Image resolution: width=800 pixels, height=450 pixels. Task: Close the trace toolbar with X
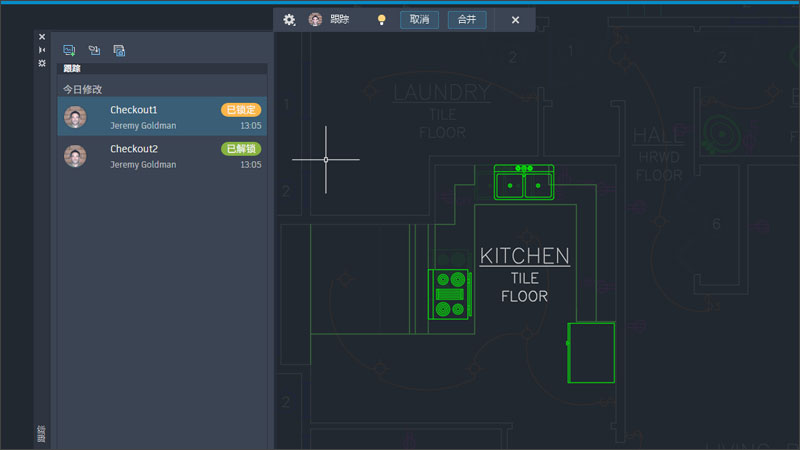(x=515, y=20)
